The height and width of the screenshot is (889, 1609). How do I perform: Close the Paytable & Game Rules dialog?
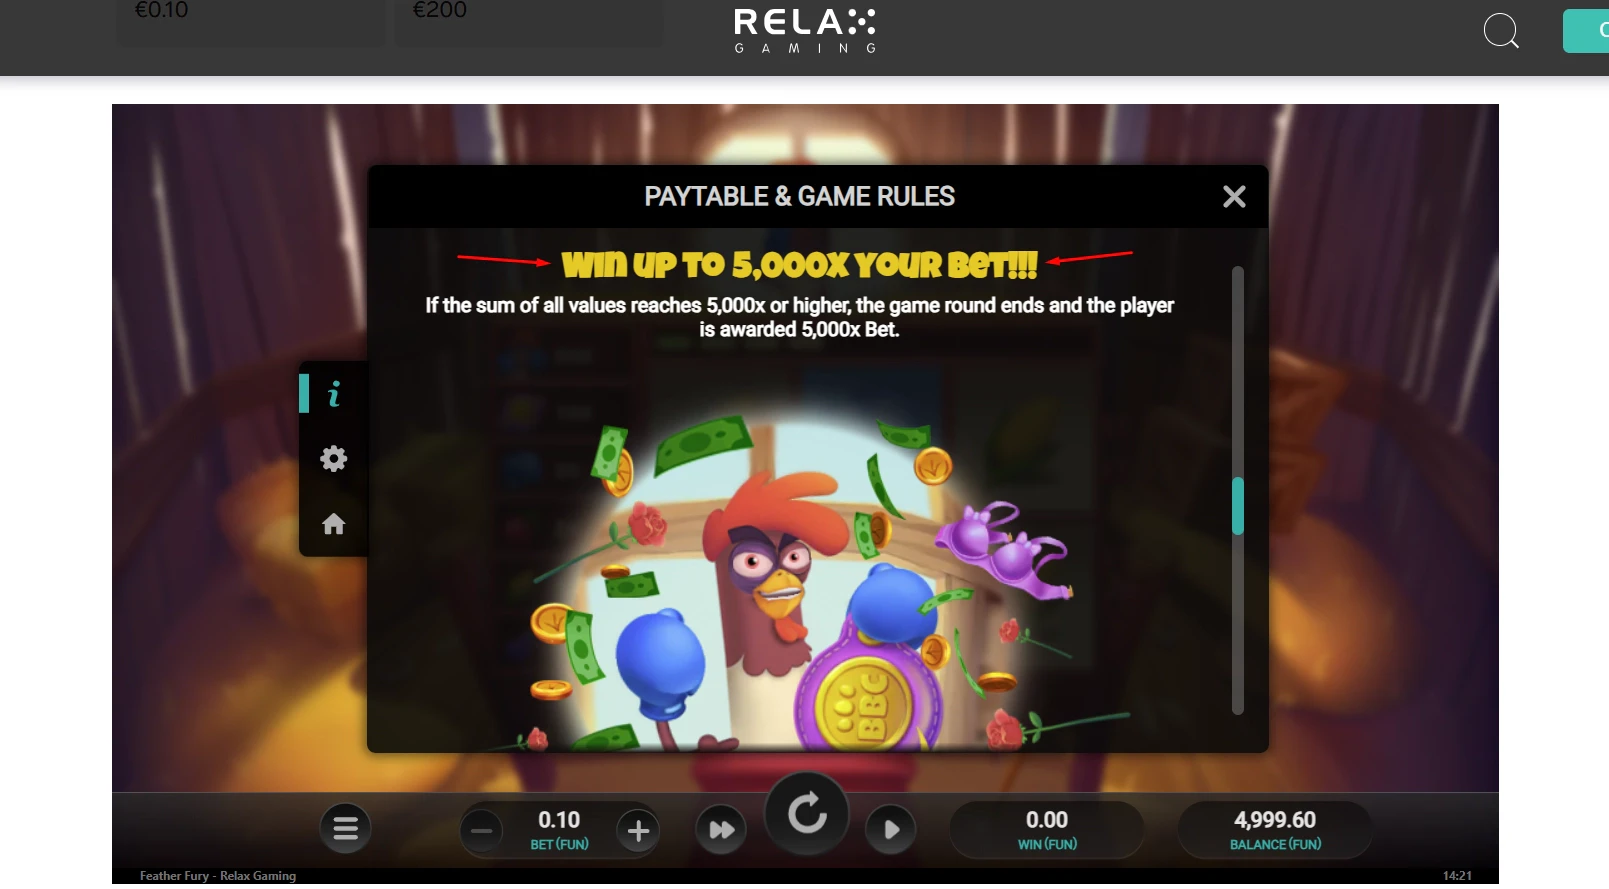[x=1234, y=197]
